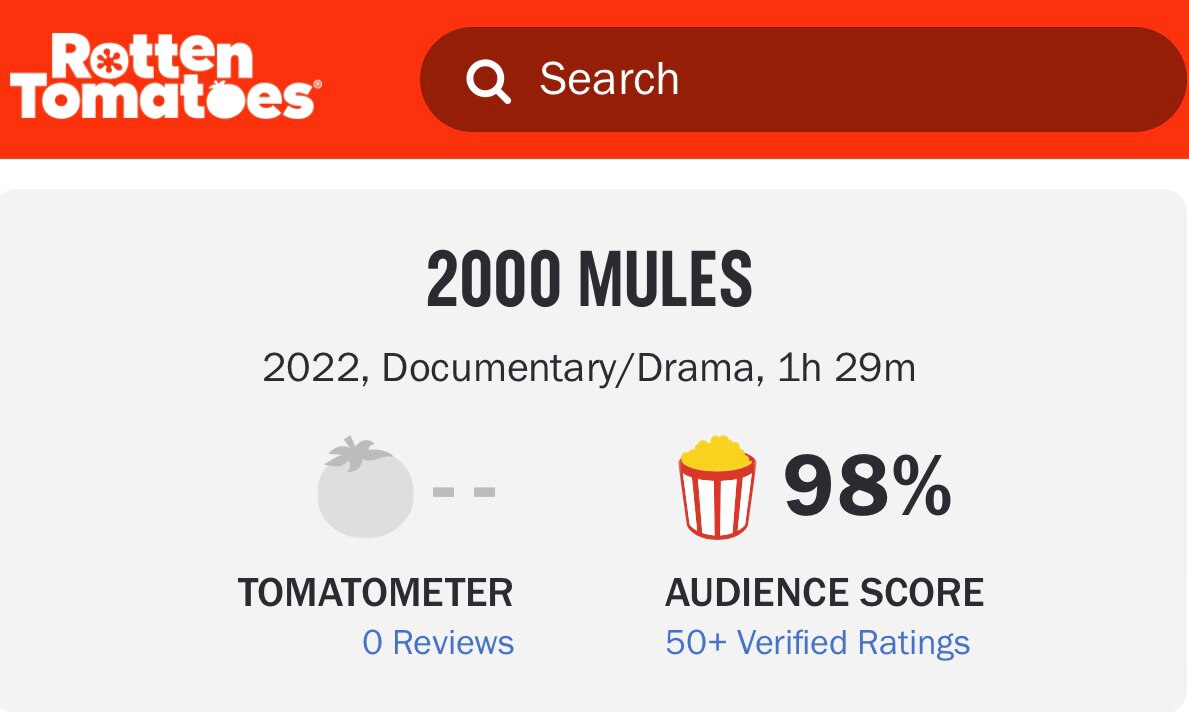This screenshot has height=712, width=1189.
Task: Click the Search placeholder text
Action: click(608, 78)
